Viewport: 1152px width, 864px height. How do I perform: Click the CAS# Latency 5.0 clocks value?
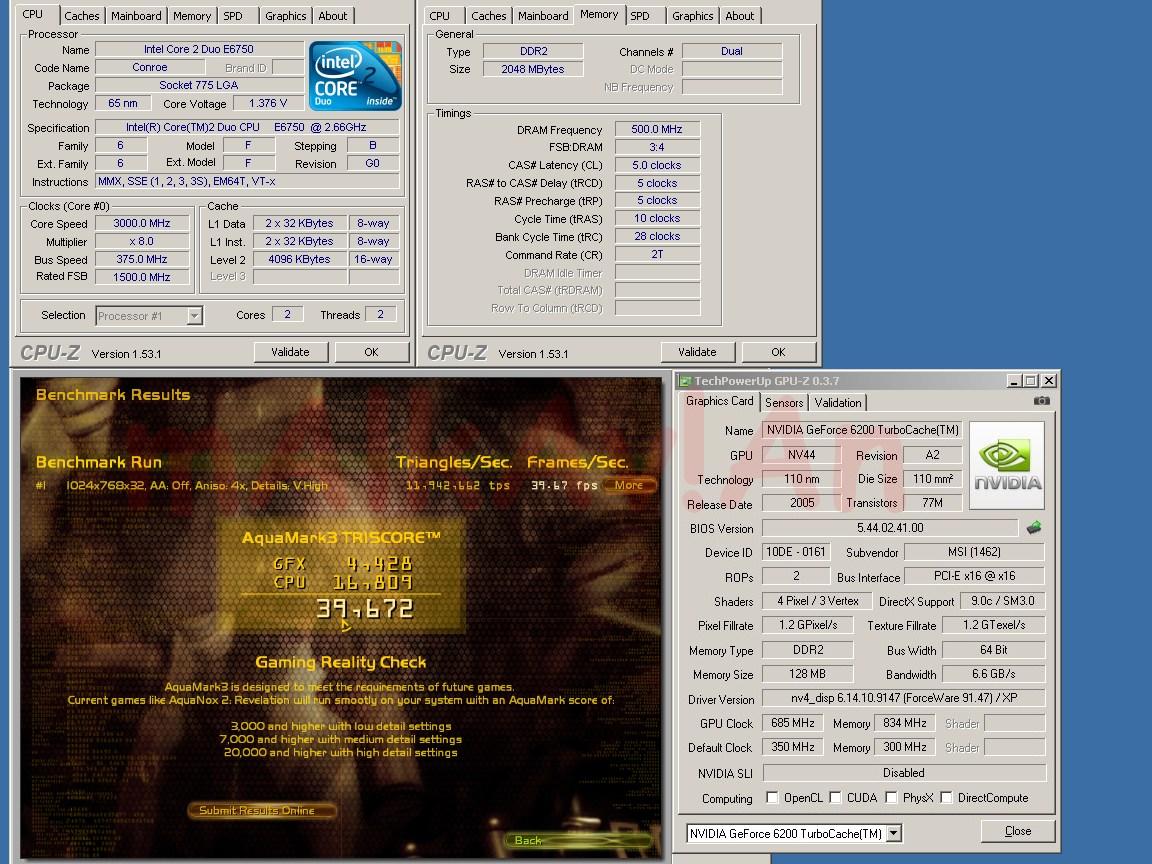pos(657,165)
